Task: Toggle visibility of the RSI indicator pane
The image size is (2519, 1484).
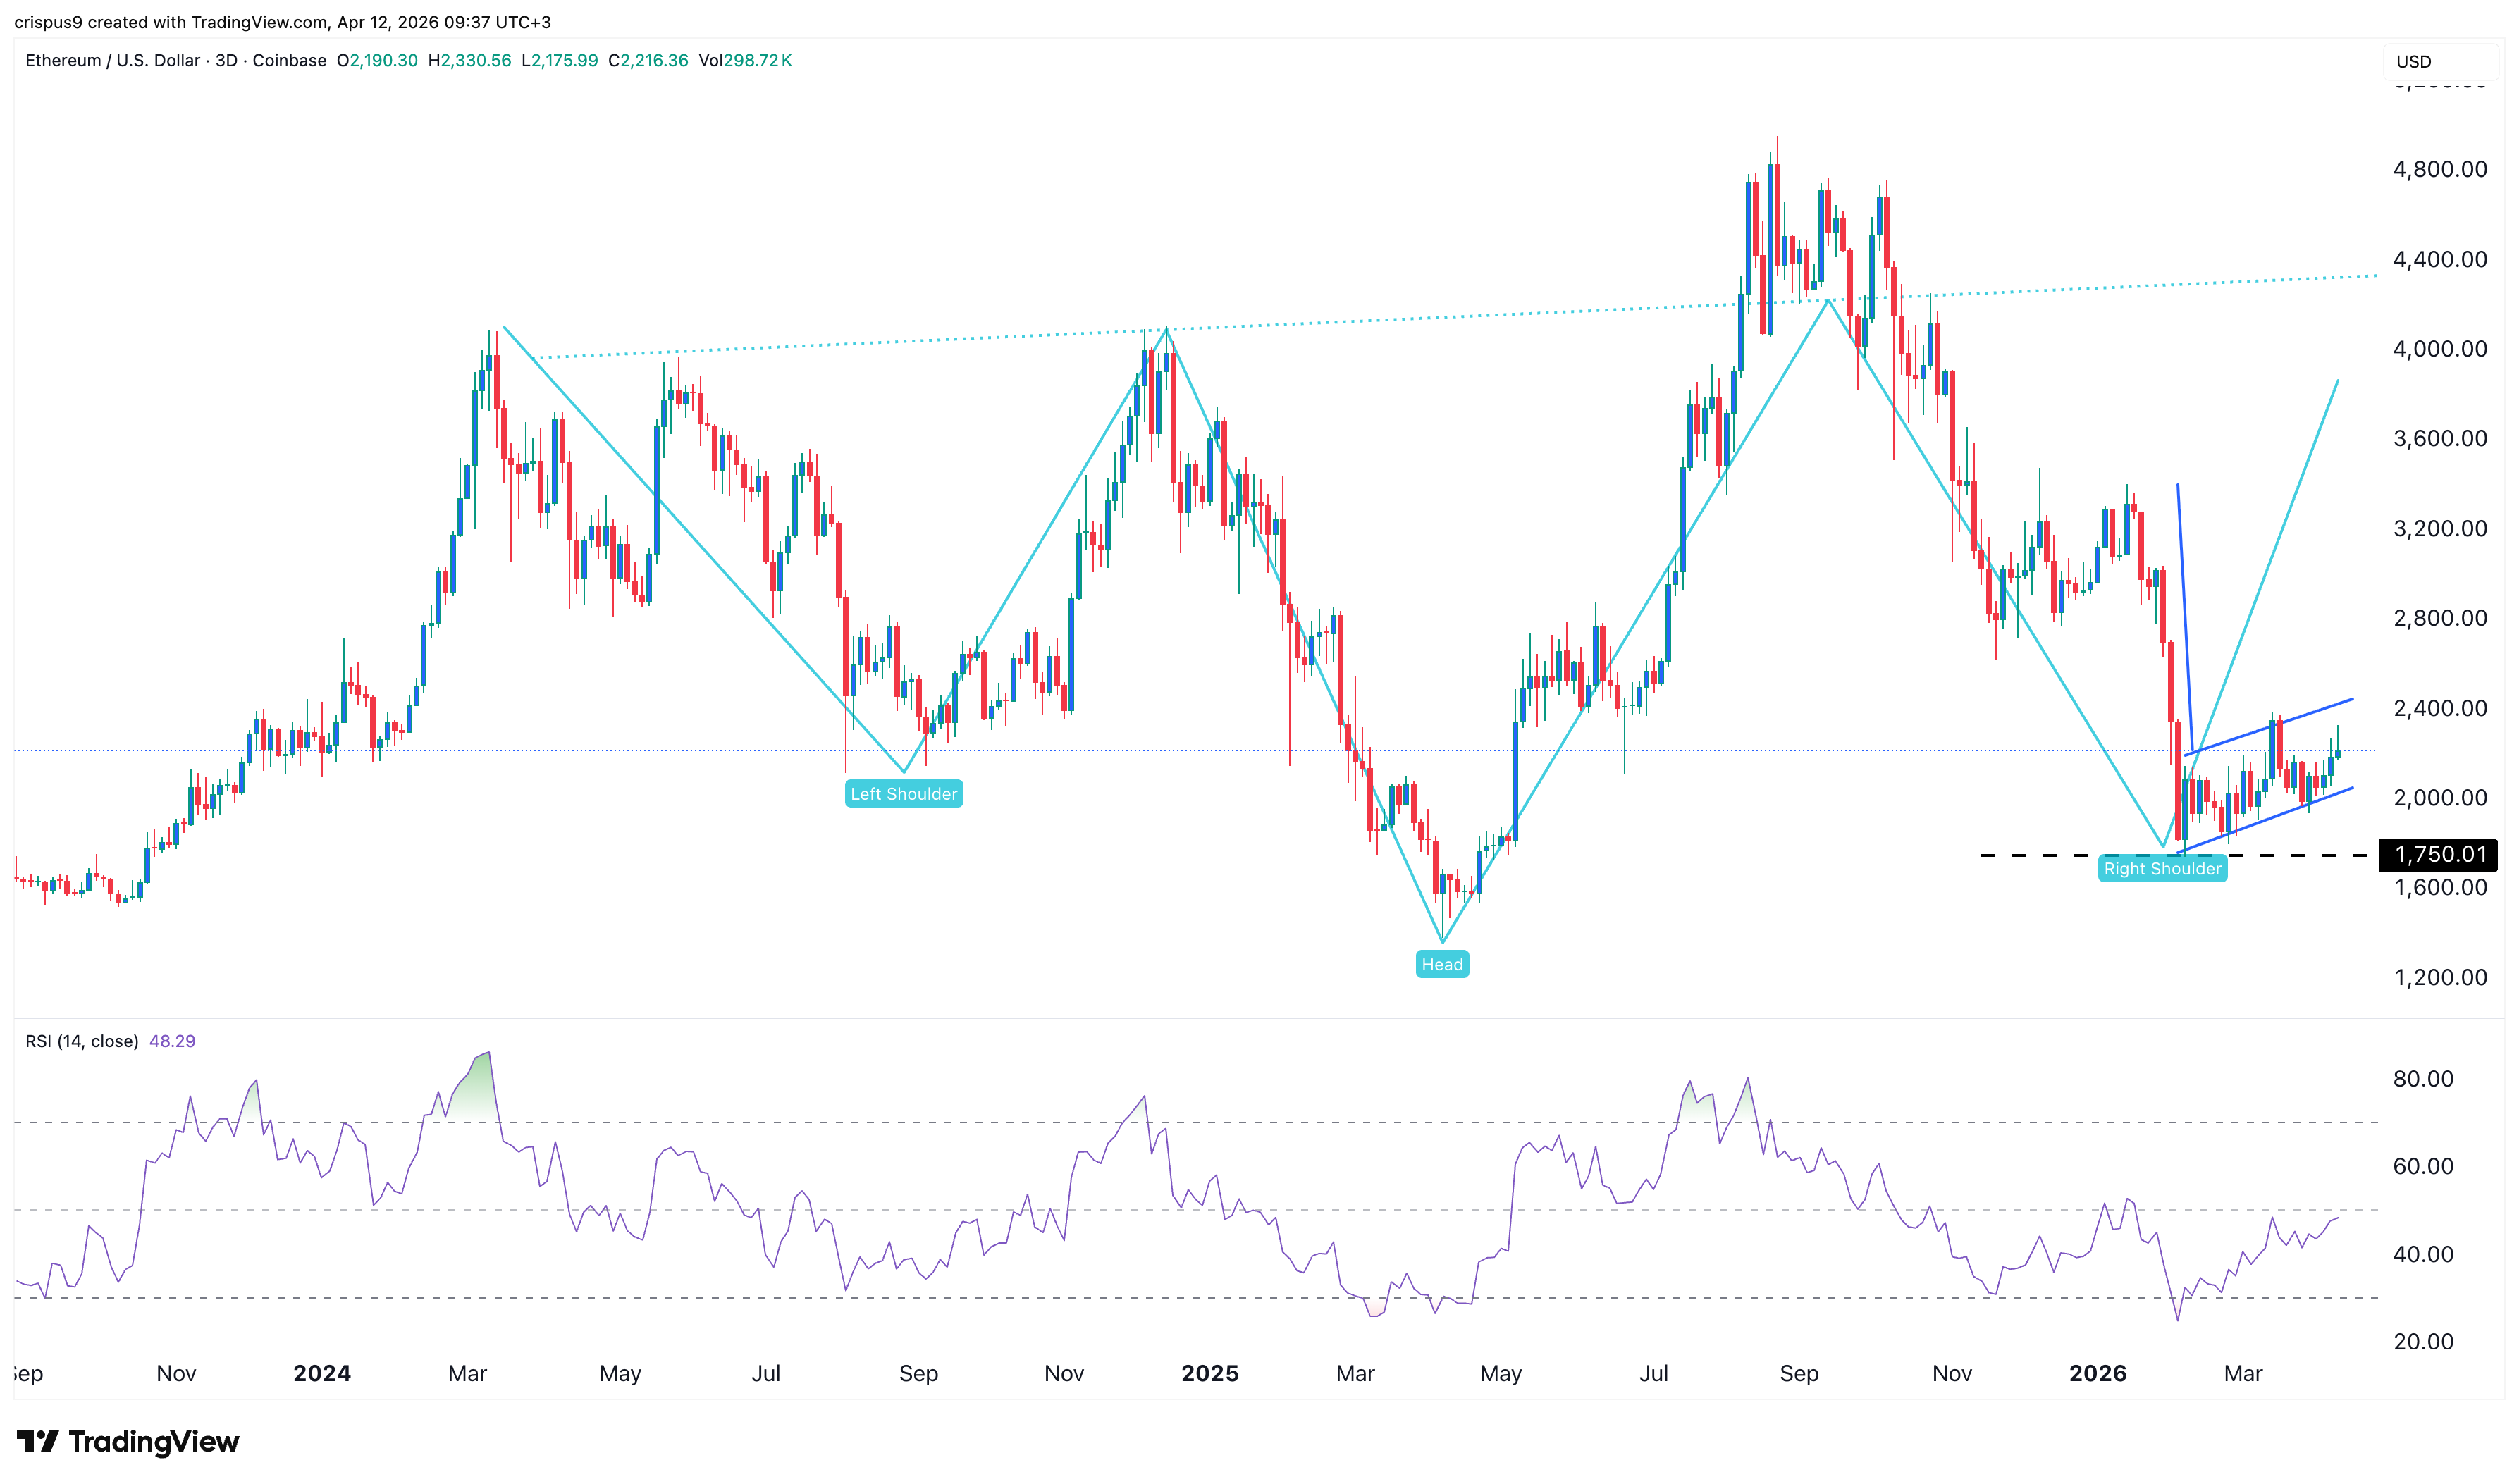Action: tap(83, 1040)
